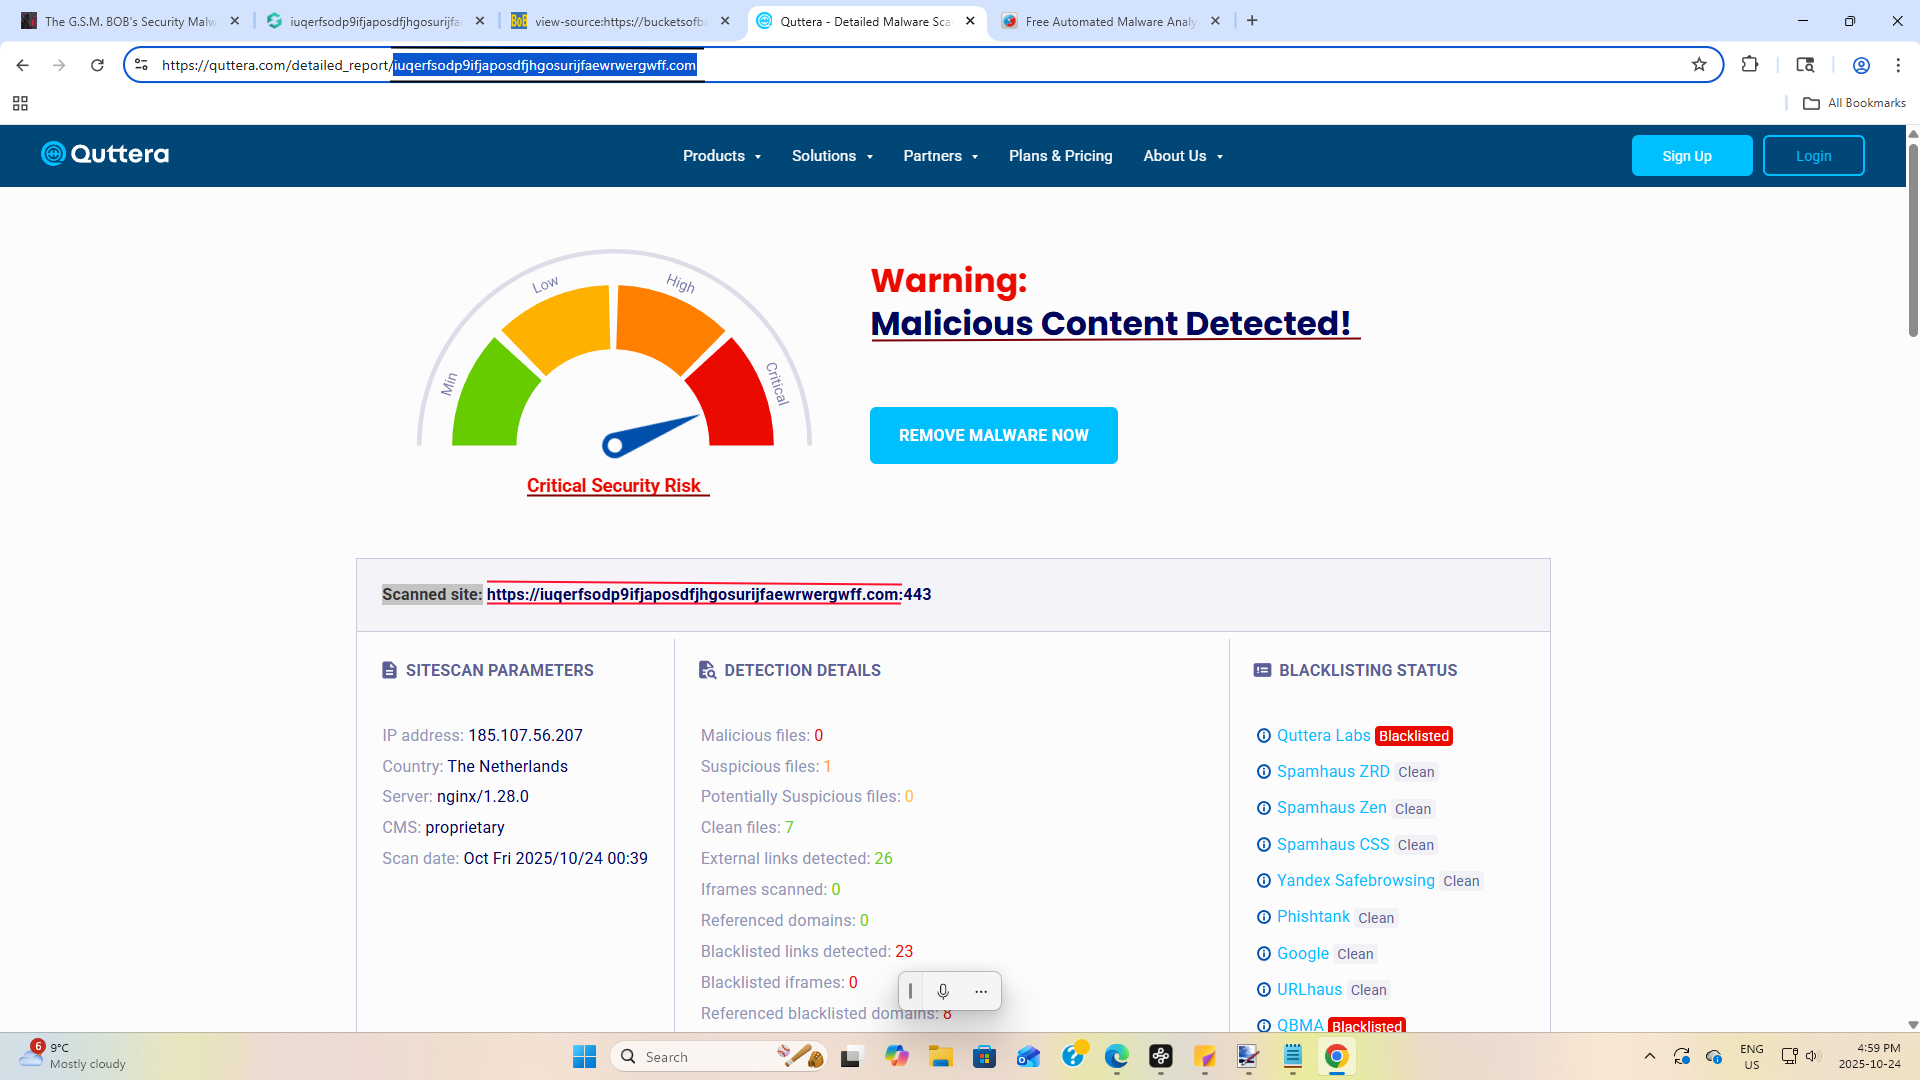The image size is (1920, 1080).
Task: Switch to the view-source bucketsofb tab
Action: coord(622,21)
